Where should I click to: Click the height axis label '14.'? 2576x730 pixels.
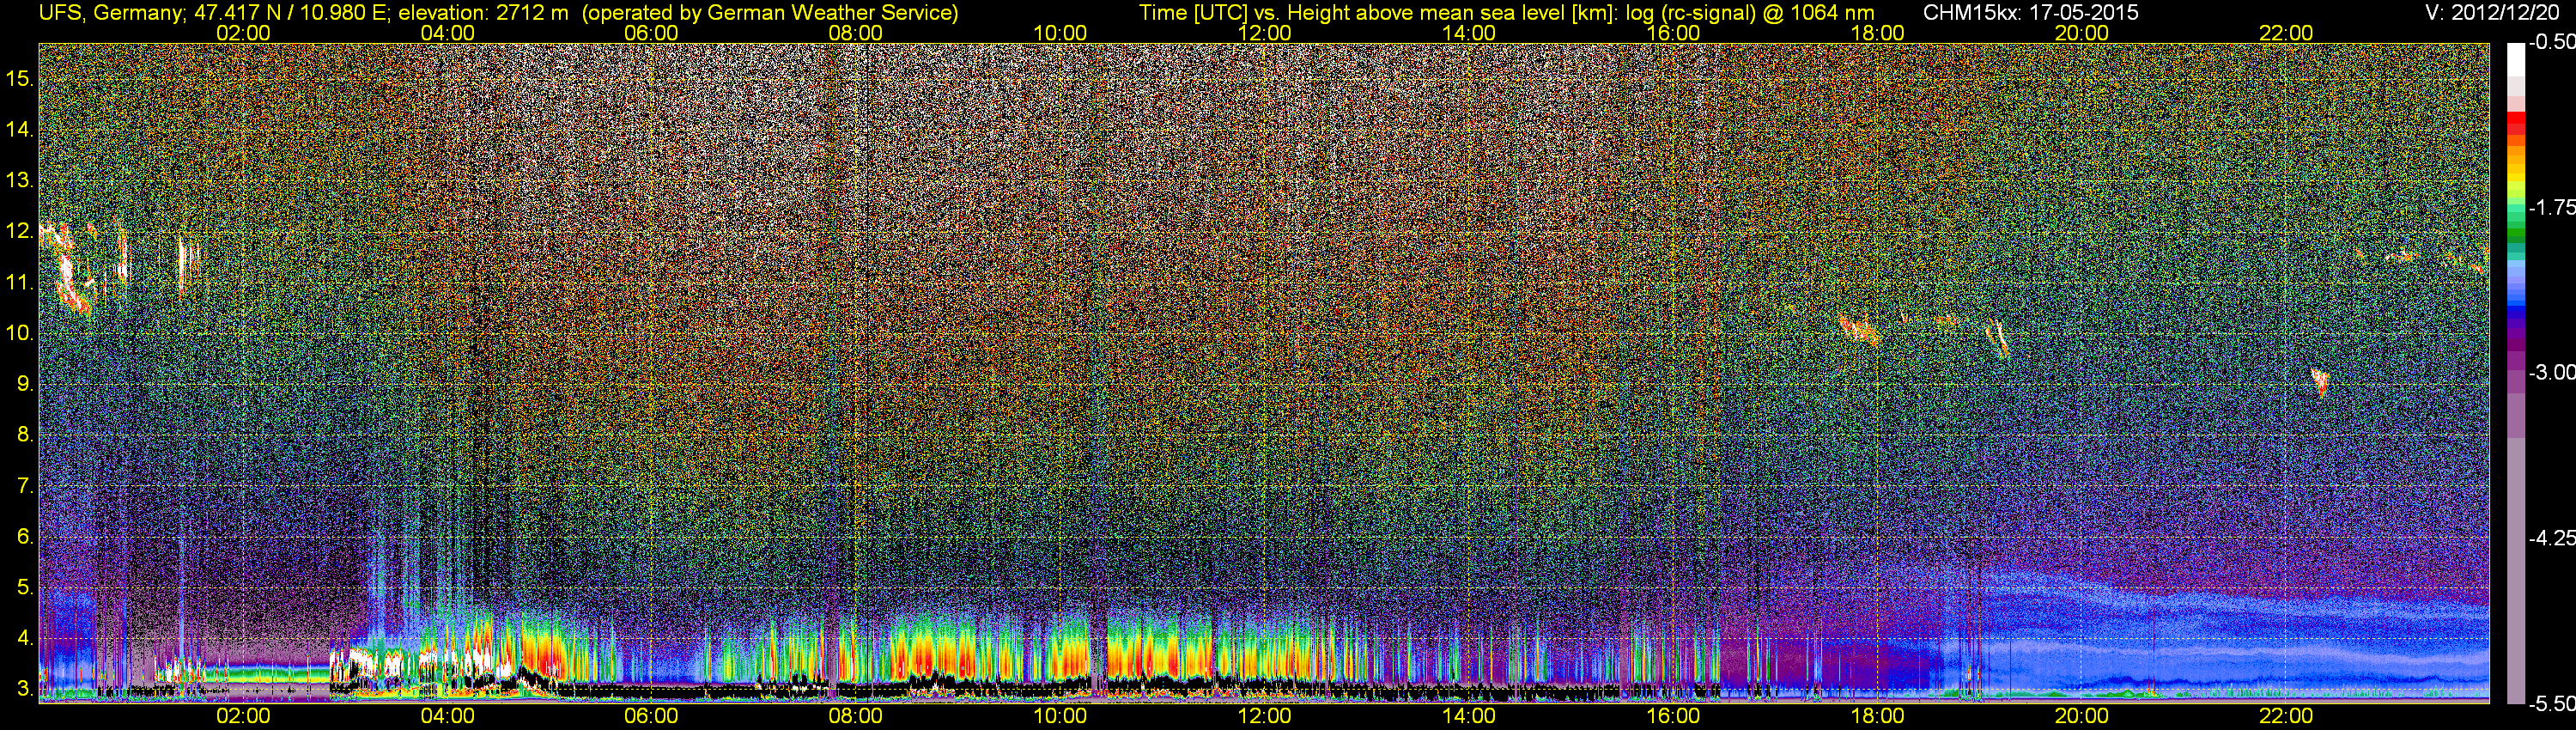(x=20, y=129)
